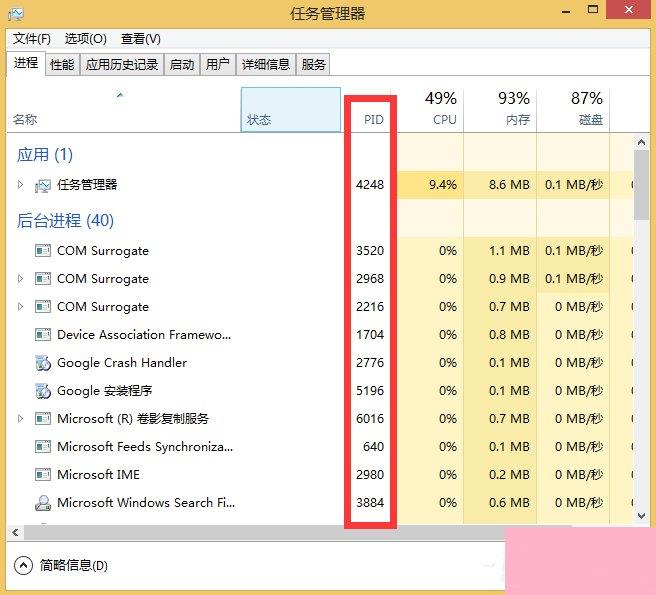Expand Microsoft (R) 卷影复制服务 row
Image resolution: width=656 pixels, height=595 pixels.
[x=20, y=418]
